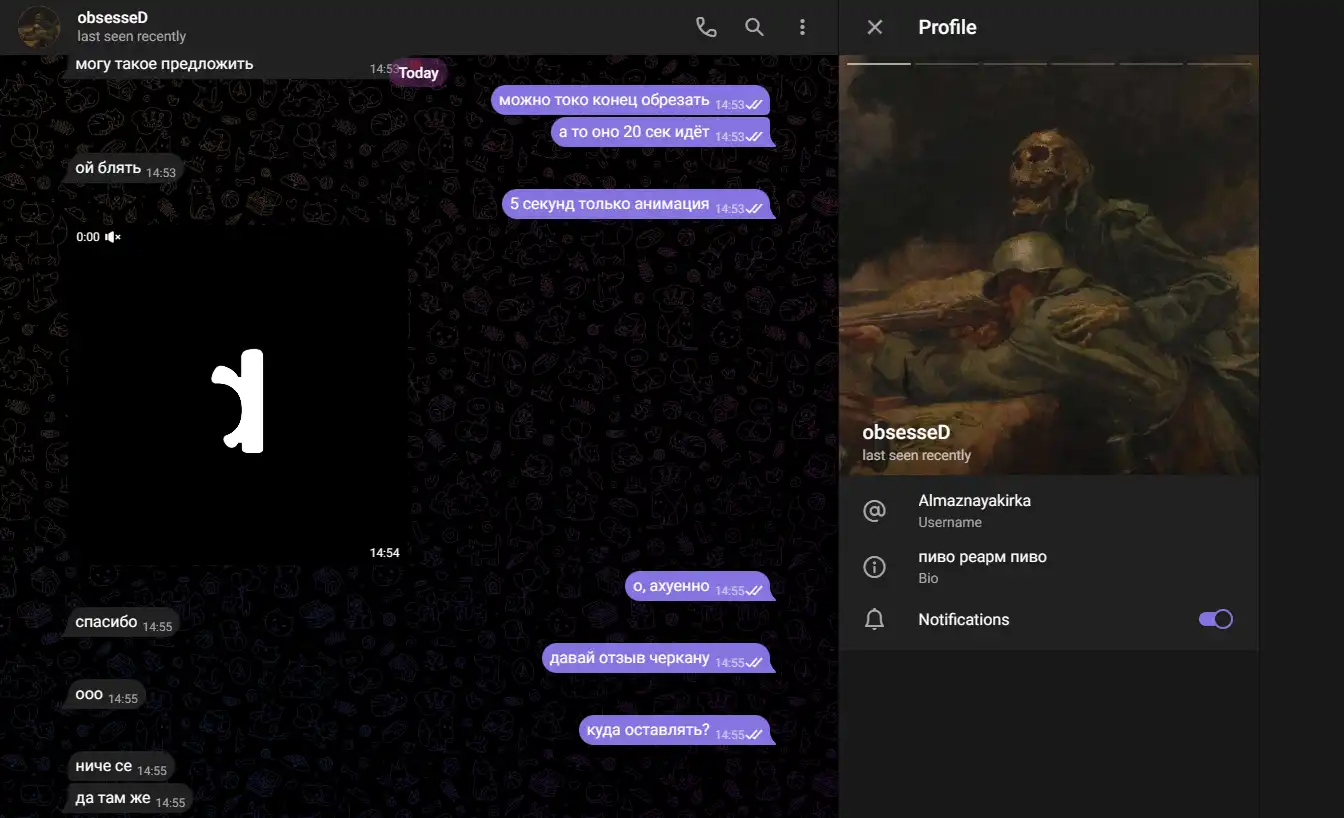Image resolution: width=1344 pixels, height=818 pixels.
Task: Close the Profile panel
Action: [x=875, y=27]
